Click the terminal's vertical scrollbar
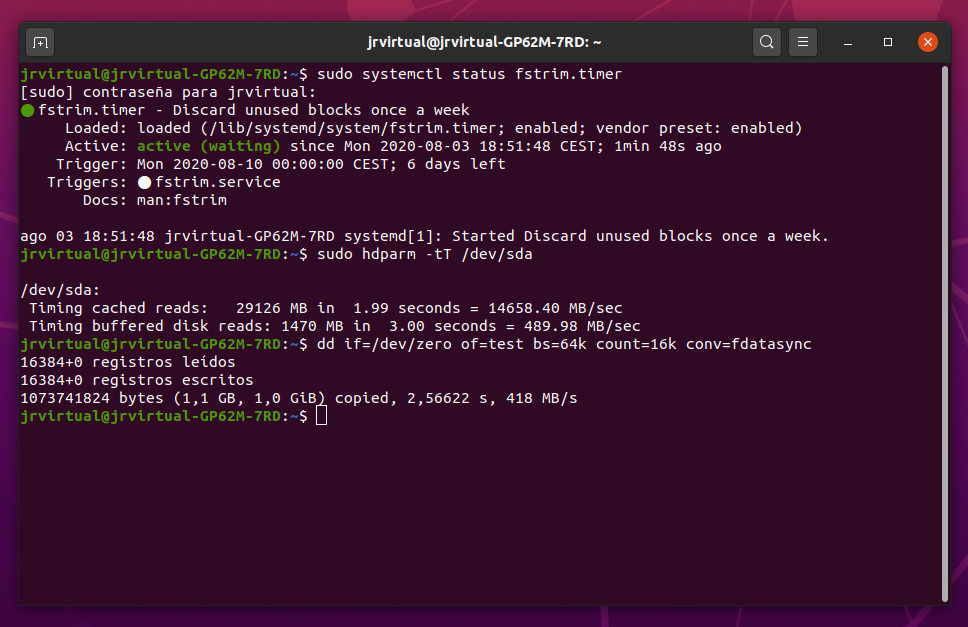 (945, 330)
